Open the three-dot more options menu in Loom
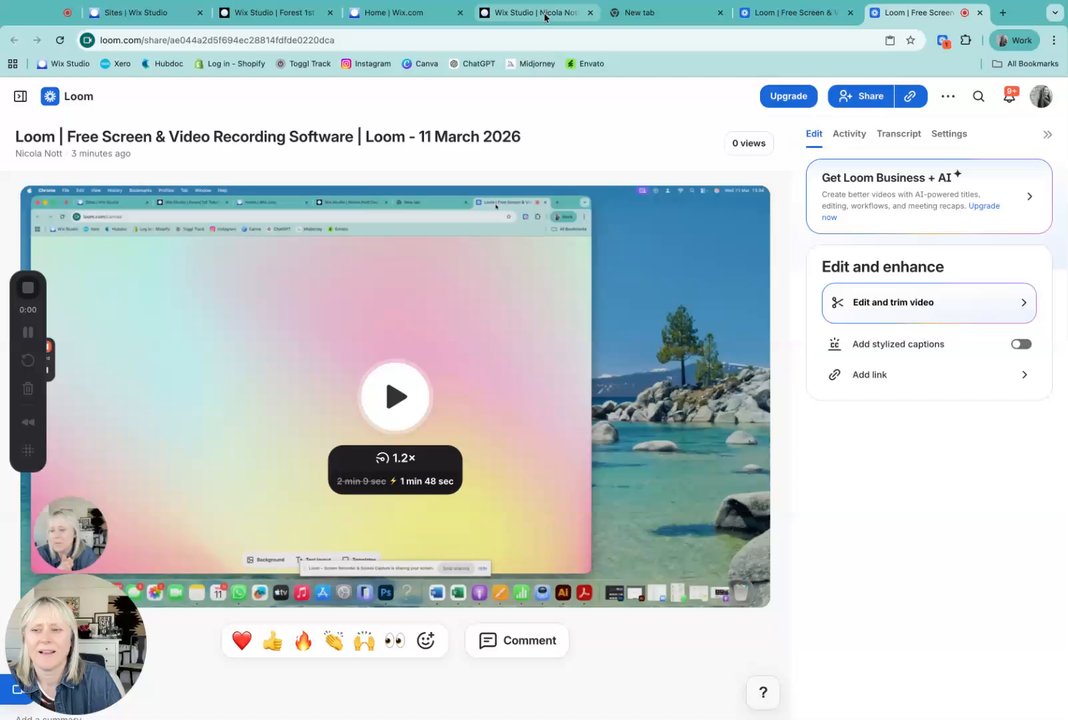Image resolution: width=1068 pixels, height=720 pixels. 947,96
